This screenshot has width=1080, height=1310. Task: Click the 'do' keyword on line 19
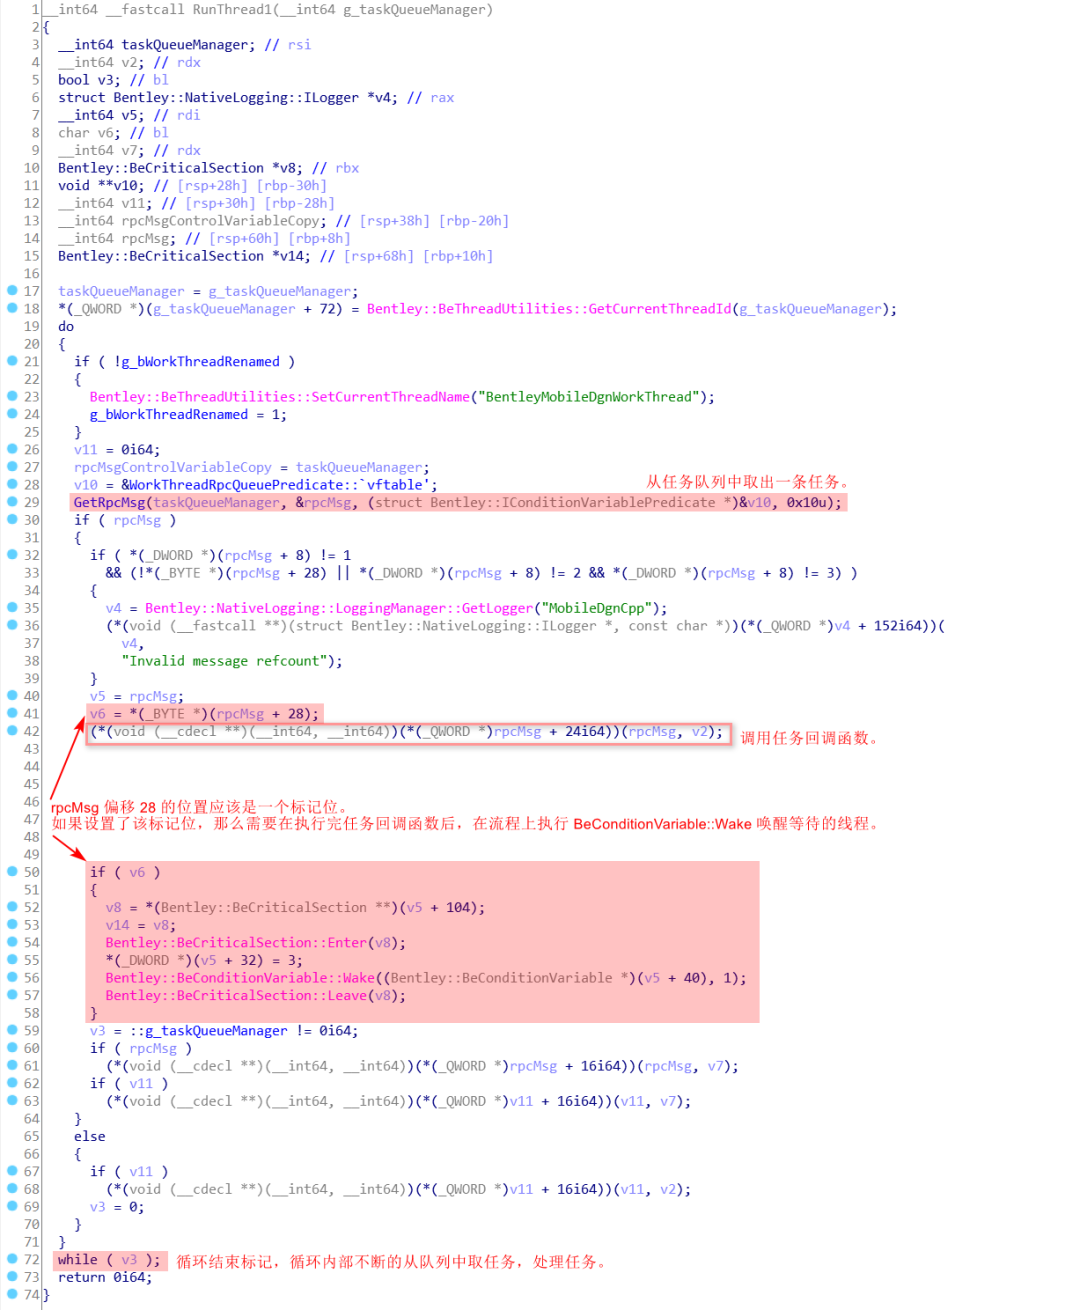(x=66, y=326)
